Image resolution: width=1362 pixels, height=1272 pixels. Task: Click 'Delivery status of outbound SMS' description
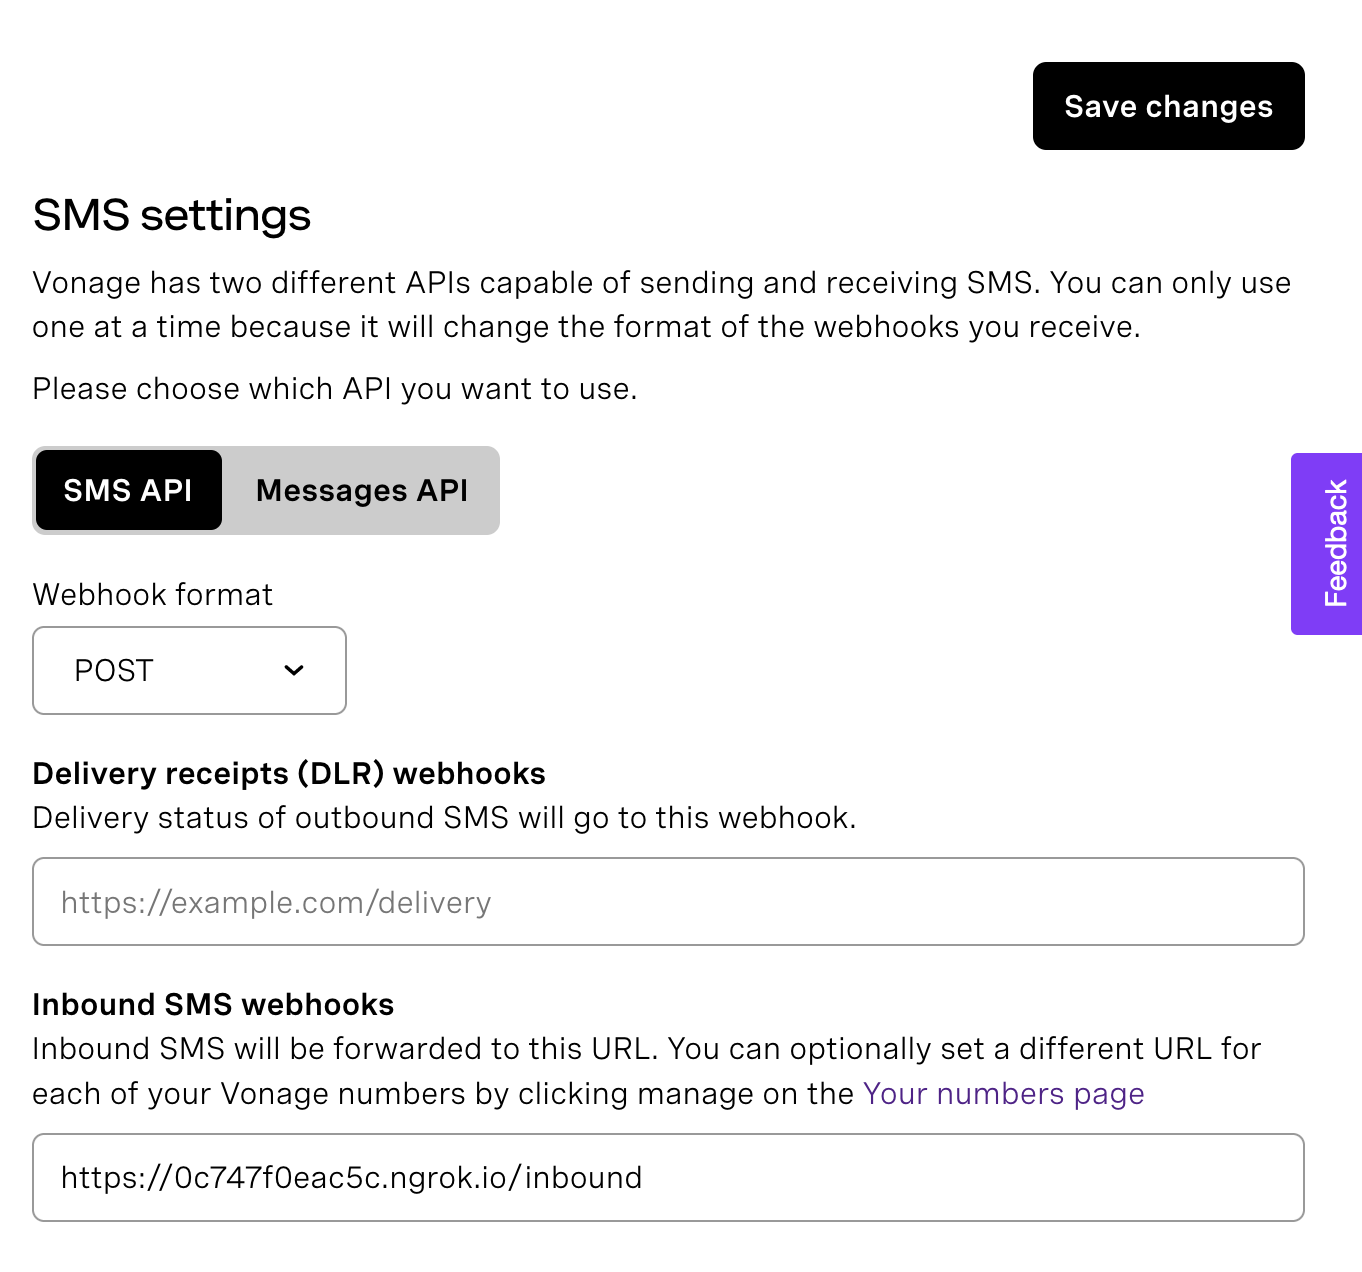[444, 817]
